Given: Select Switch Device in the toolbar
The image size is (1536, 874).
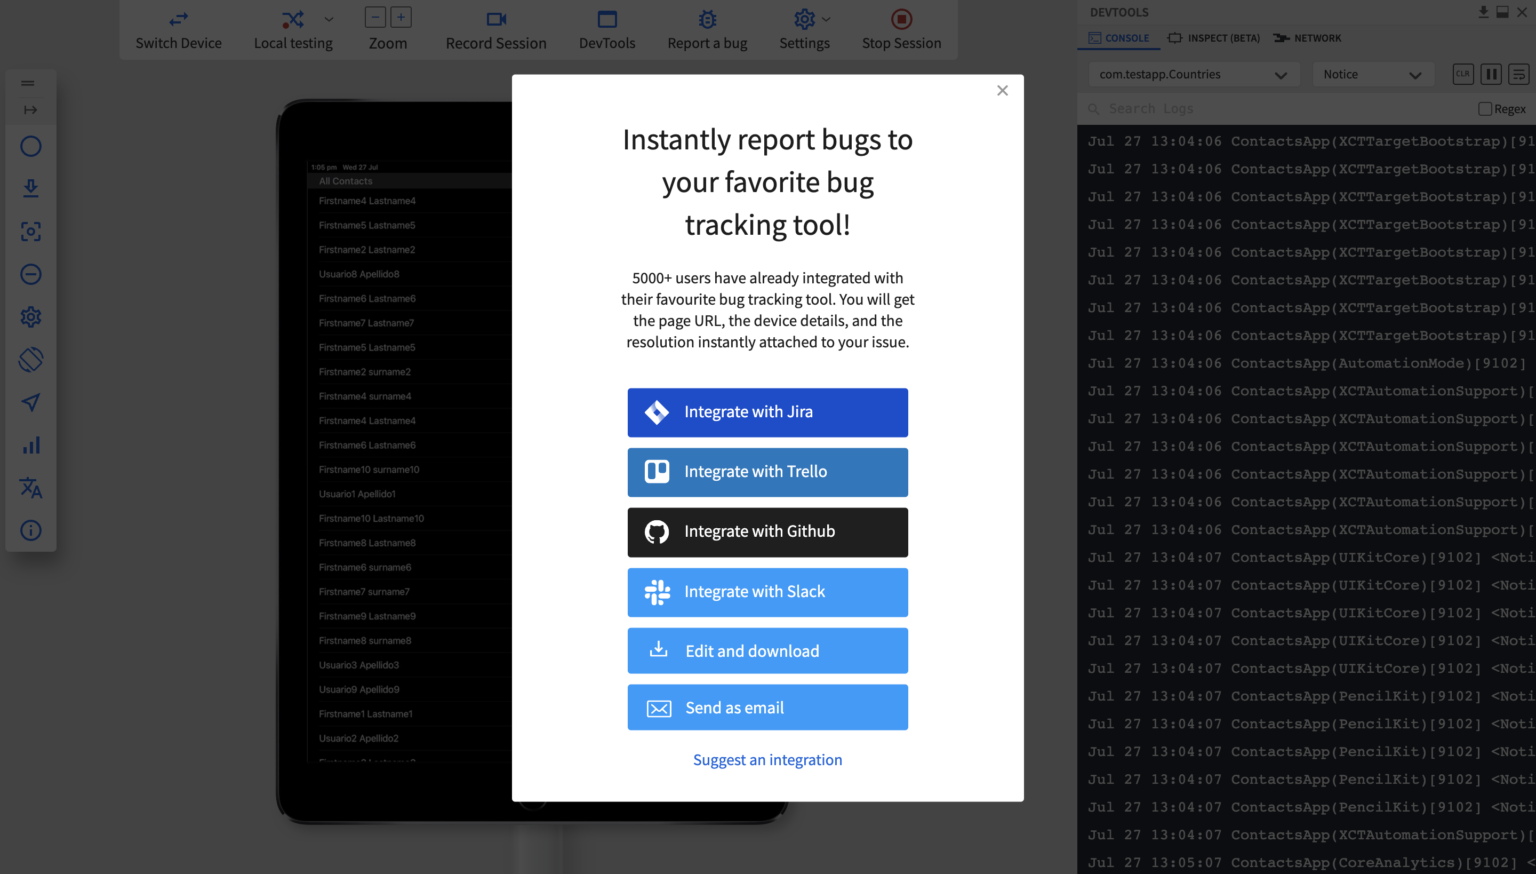Looking at the screenshot, I should point(179,30).
